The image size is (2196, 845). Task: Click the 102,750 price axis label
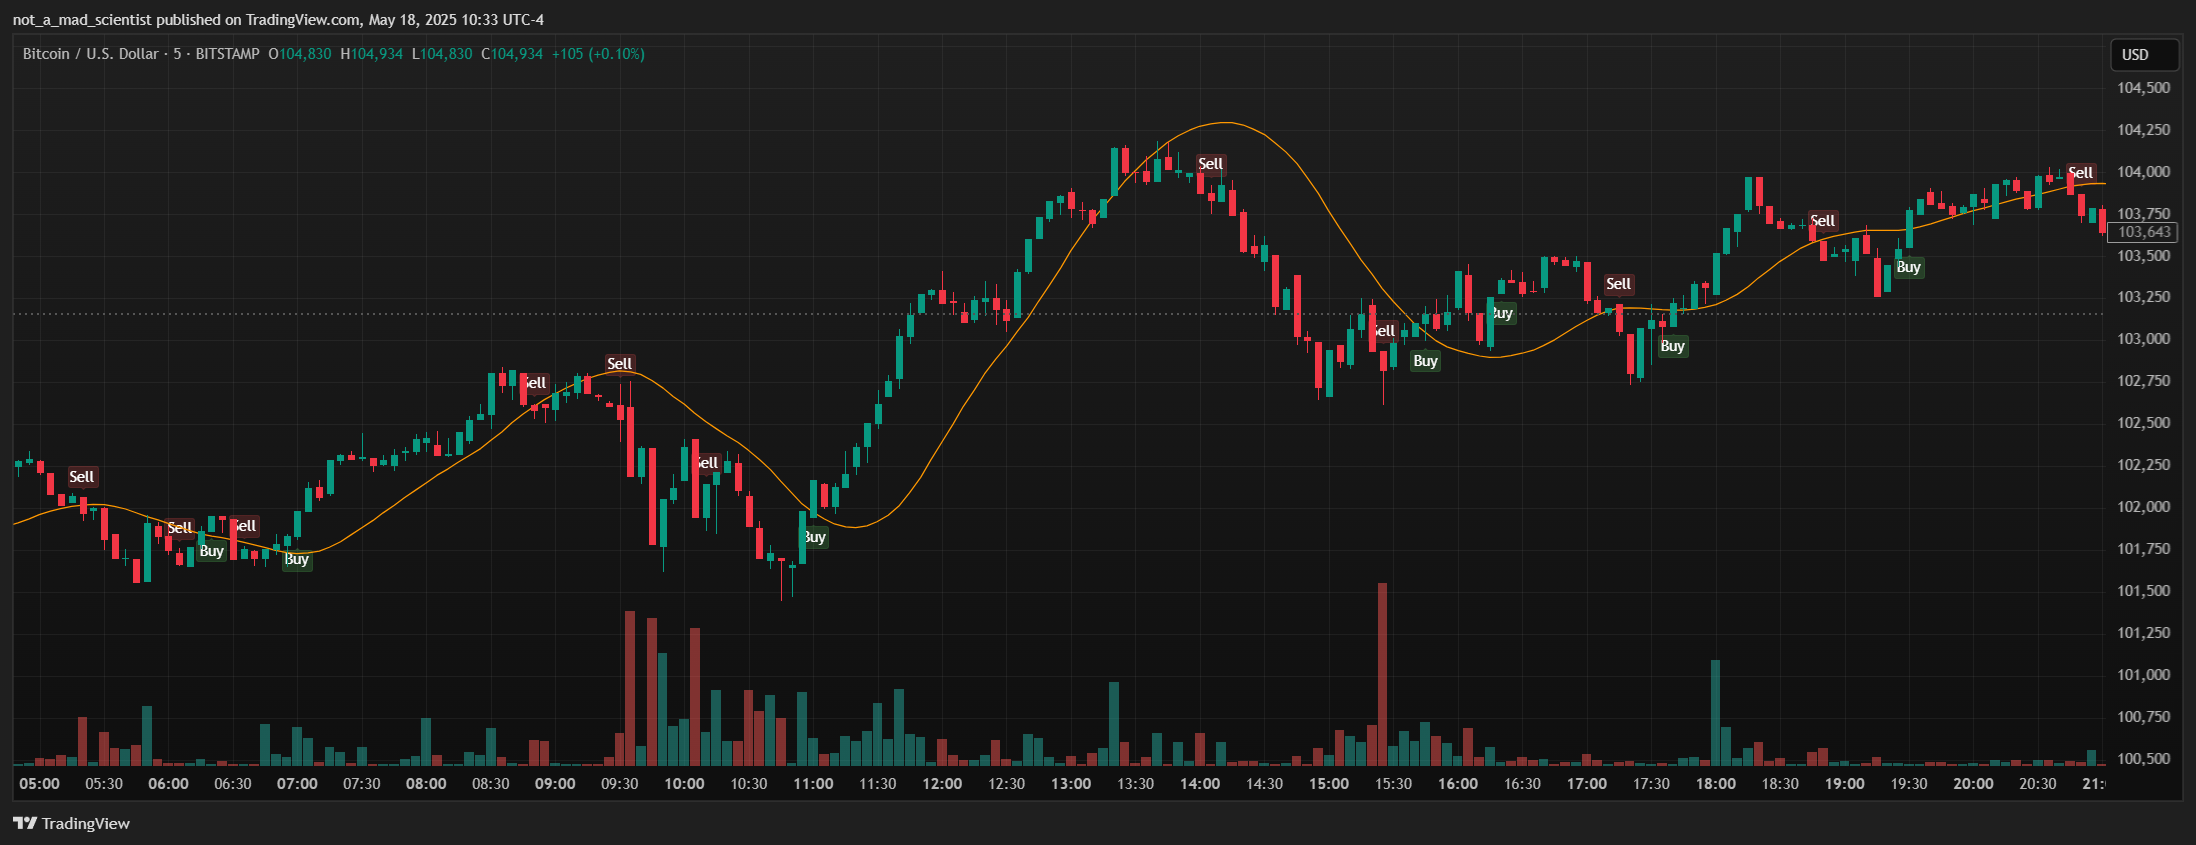click(2144, 381)
